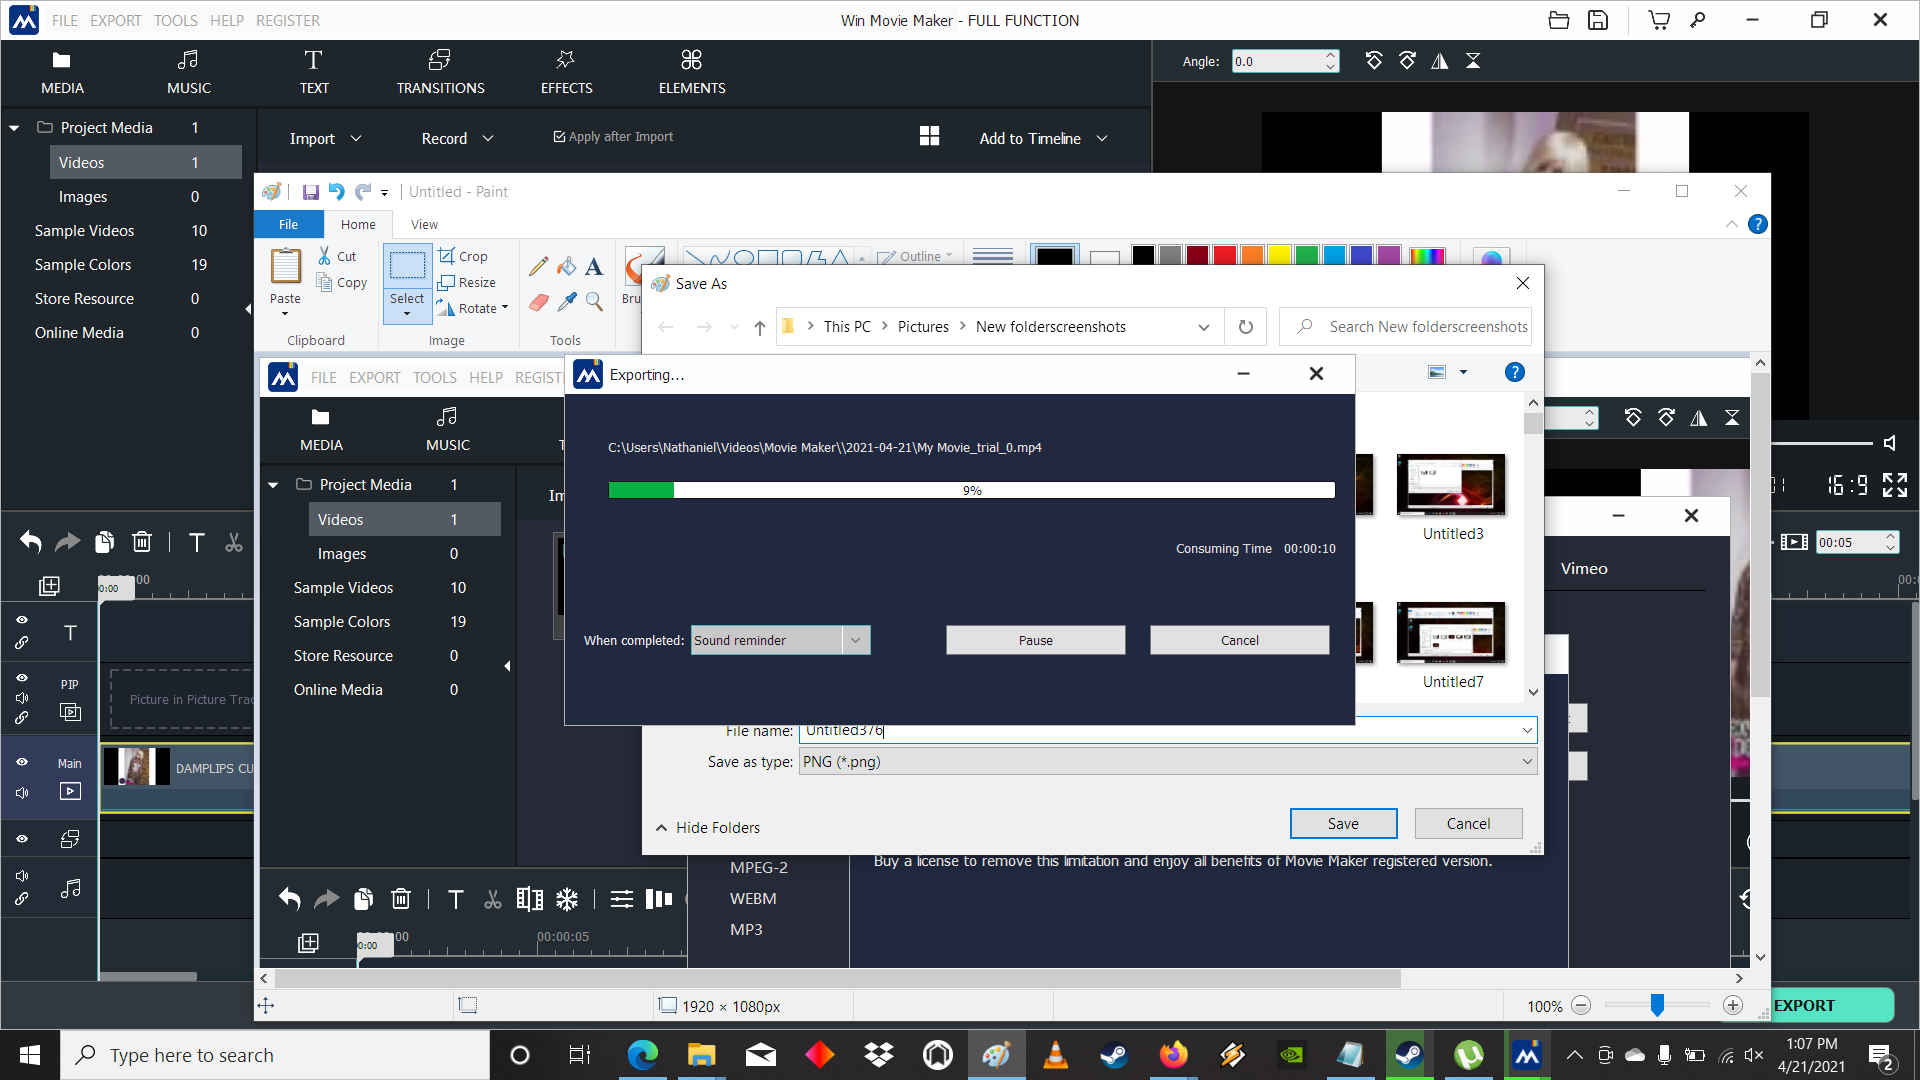The image size is (1920, 1080).
Task: Click the shopping cart icon
Action: point(1658,20)
